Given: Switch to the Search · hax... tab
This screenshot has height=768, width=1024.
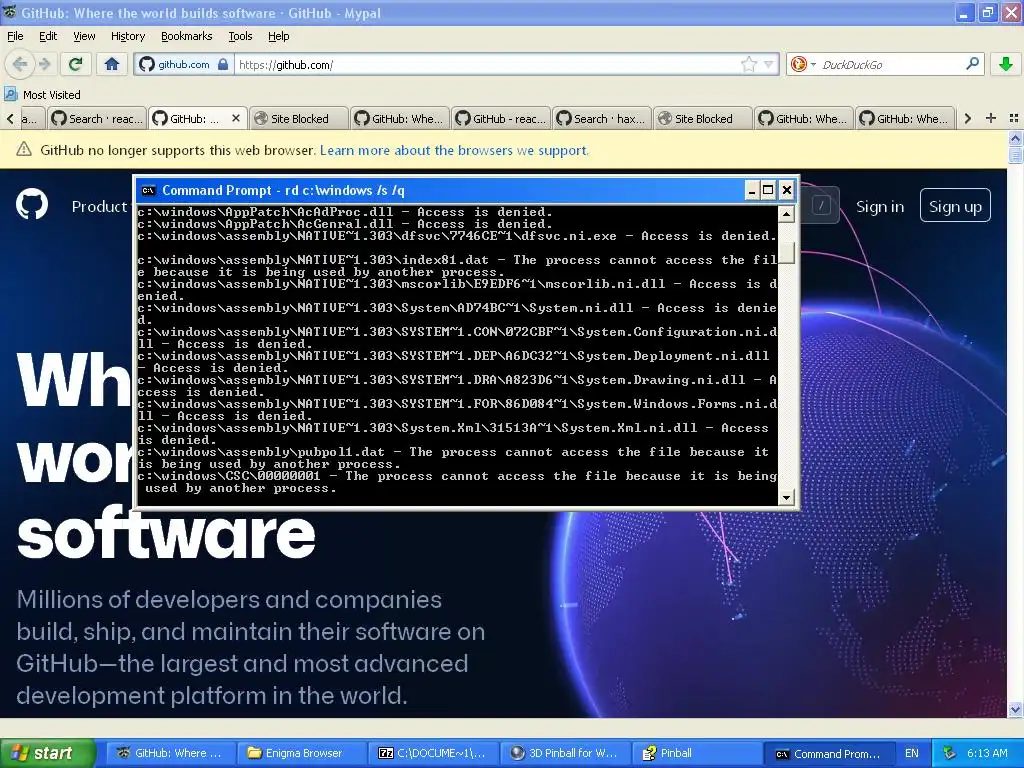Looking at the screenshot, I should (x=602, y=118).
